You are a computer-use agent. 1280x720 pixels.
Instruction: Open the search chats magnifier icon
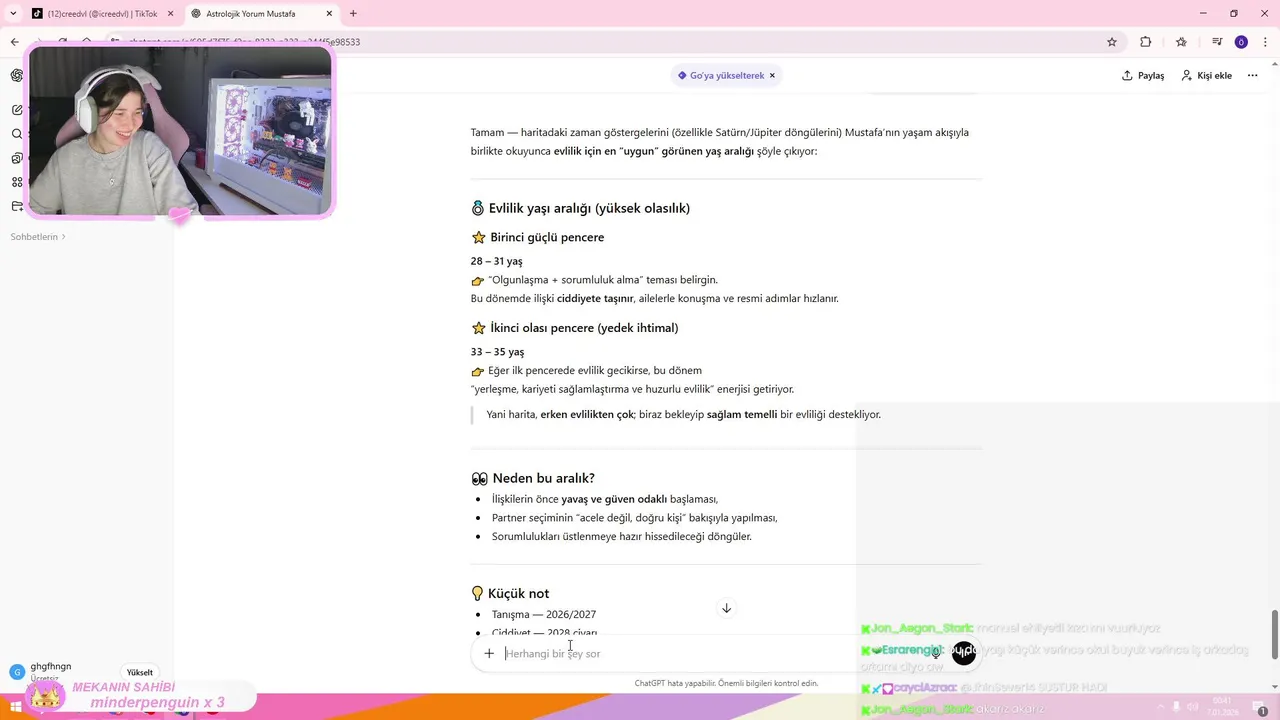pos(17,134)
